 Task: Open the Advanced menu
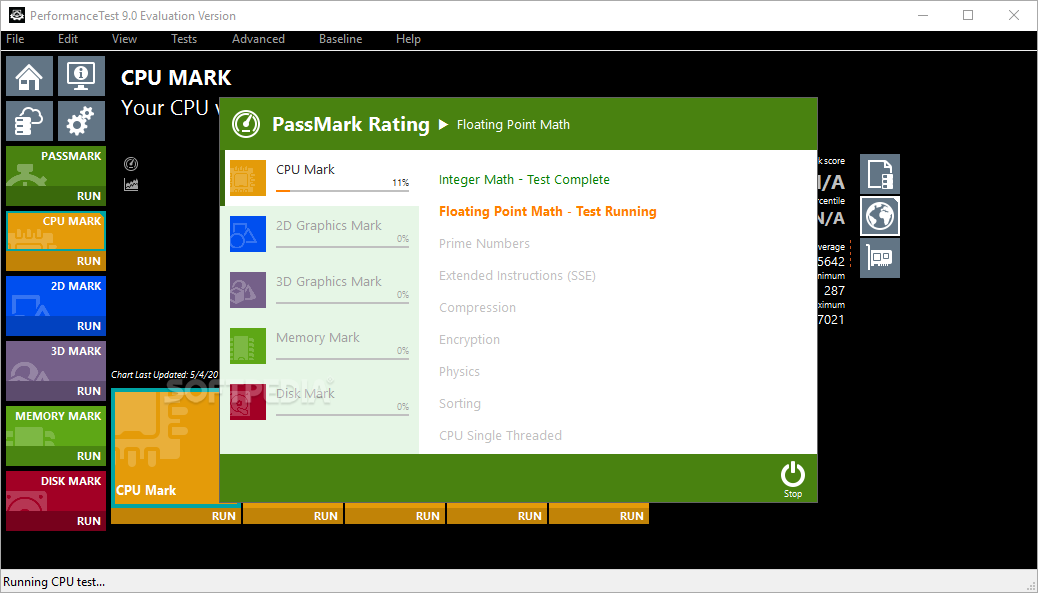click(x=258, y=39)
